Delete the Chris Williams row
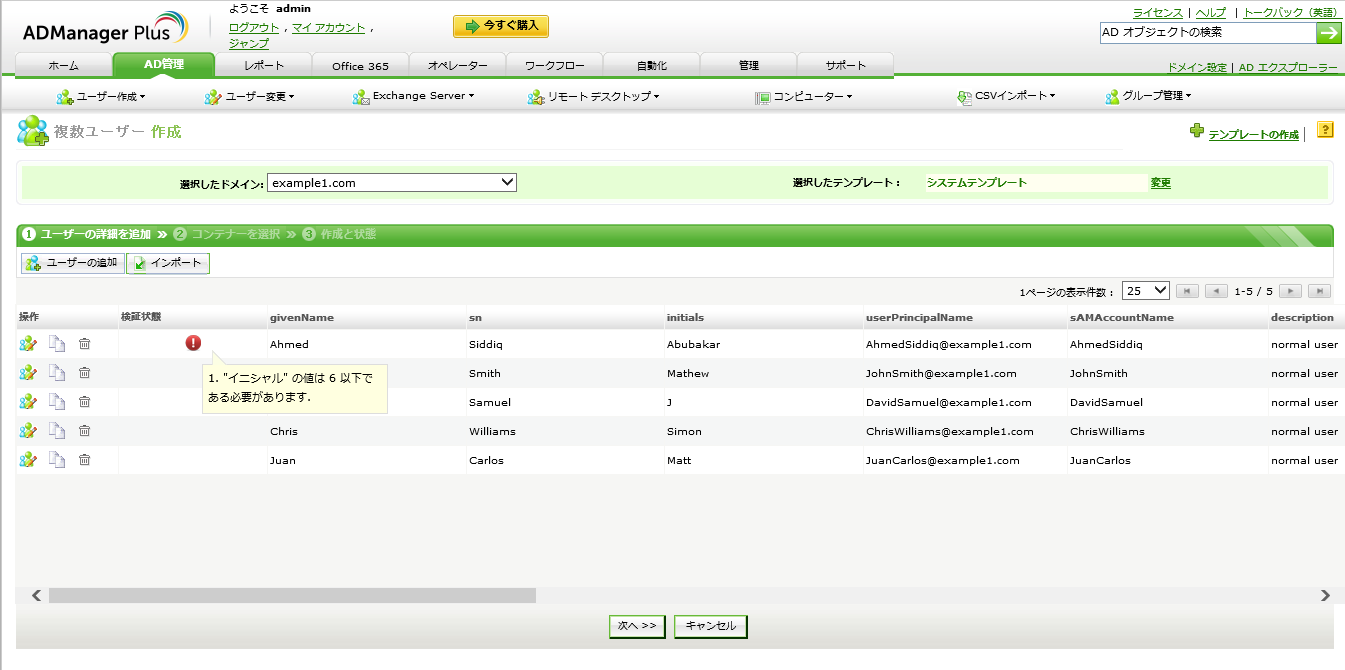This screenshot has width=1345, height=670. tap(85, 431)
